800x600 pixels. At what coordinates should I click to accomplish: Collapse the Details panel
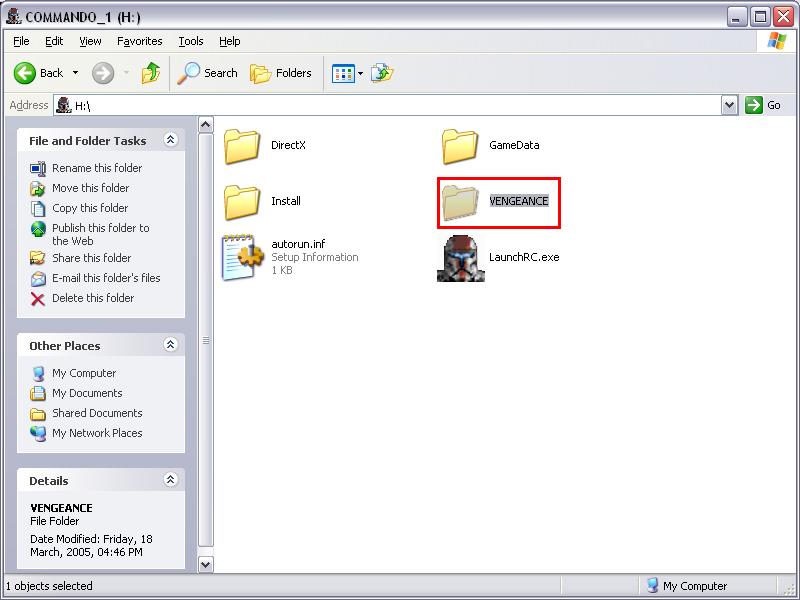point(170,481)
